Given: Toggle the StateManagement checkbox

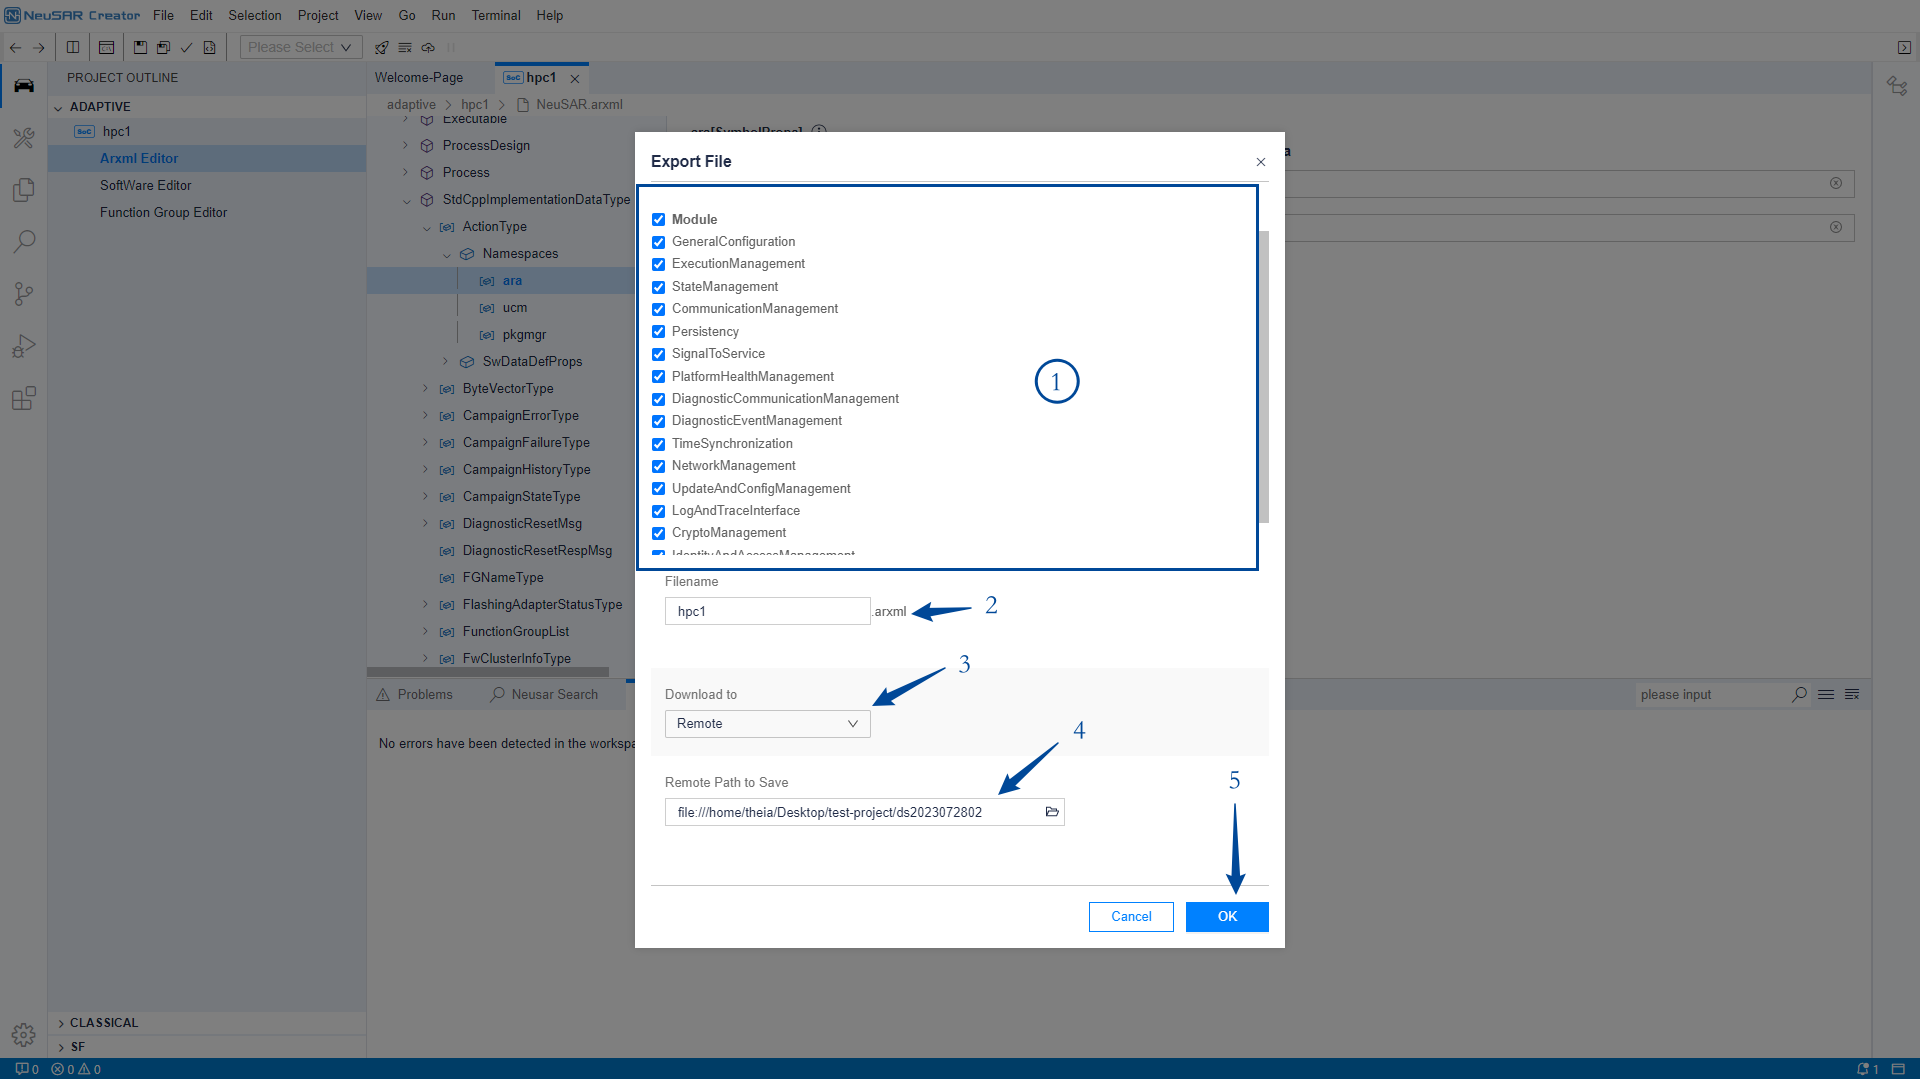Looking at the screenshot, I should 658,287.
